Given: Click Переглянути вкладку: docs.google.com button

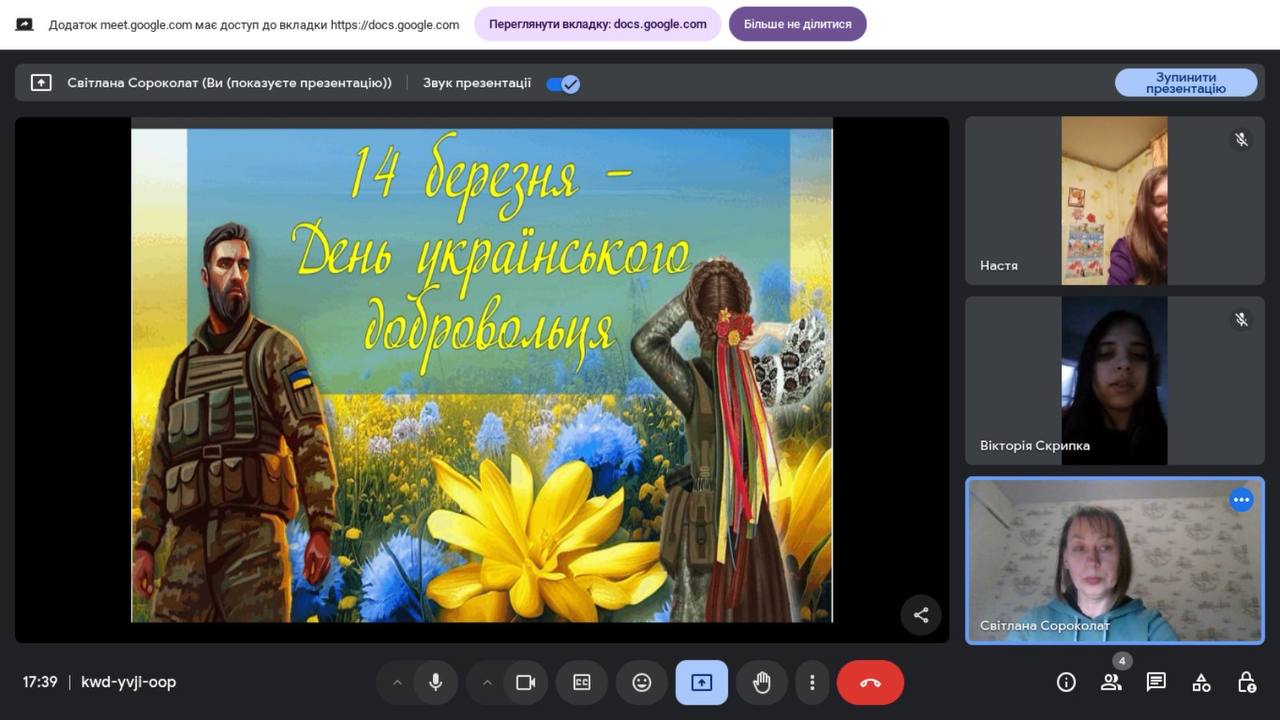Looking at the screenshot, I should coord(598,24).
